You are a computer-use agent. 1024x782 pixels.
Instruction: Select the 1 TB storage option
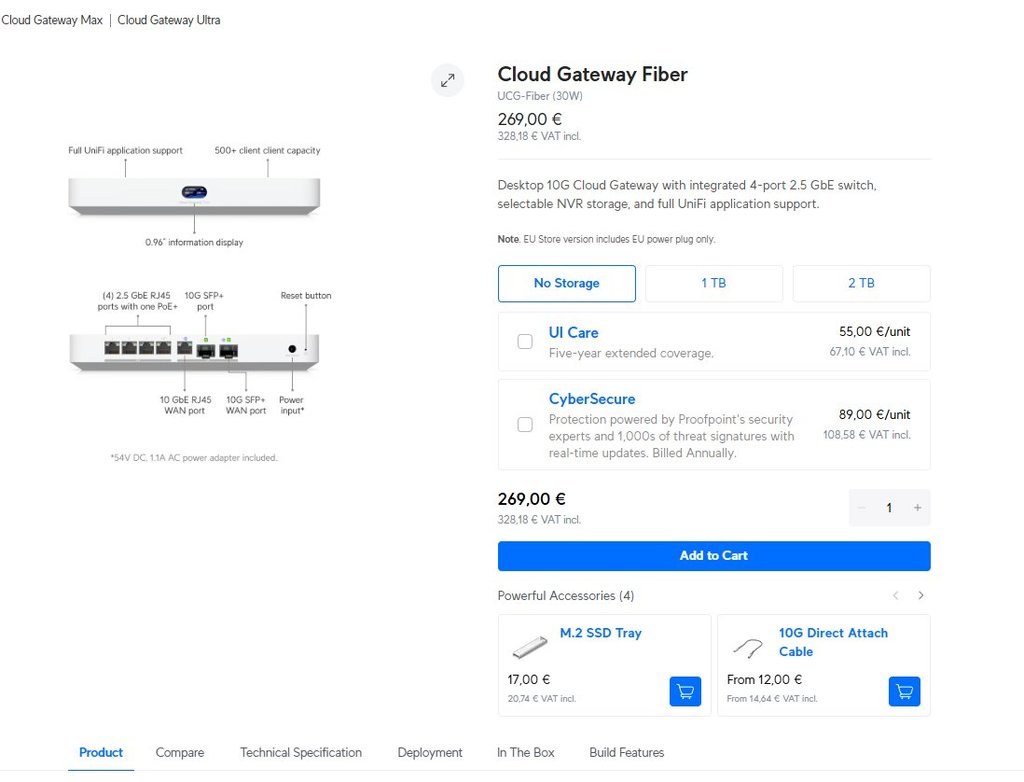[x=714, y=284]
